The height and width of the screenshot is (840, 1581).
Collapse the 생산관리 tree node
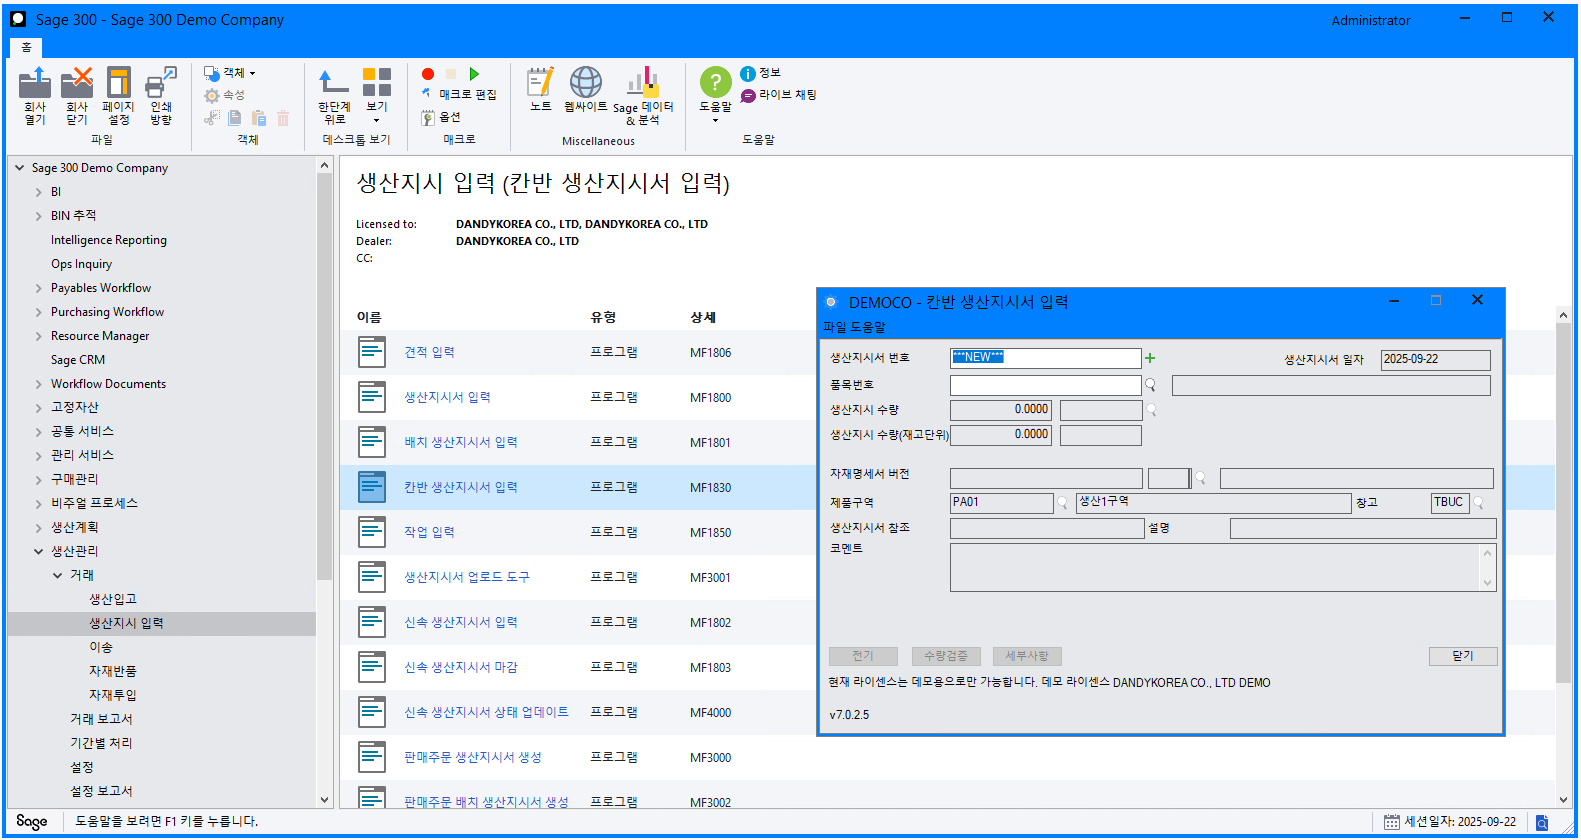[39, 551]
